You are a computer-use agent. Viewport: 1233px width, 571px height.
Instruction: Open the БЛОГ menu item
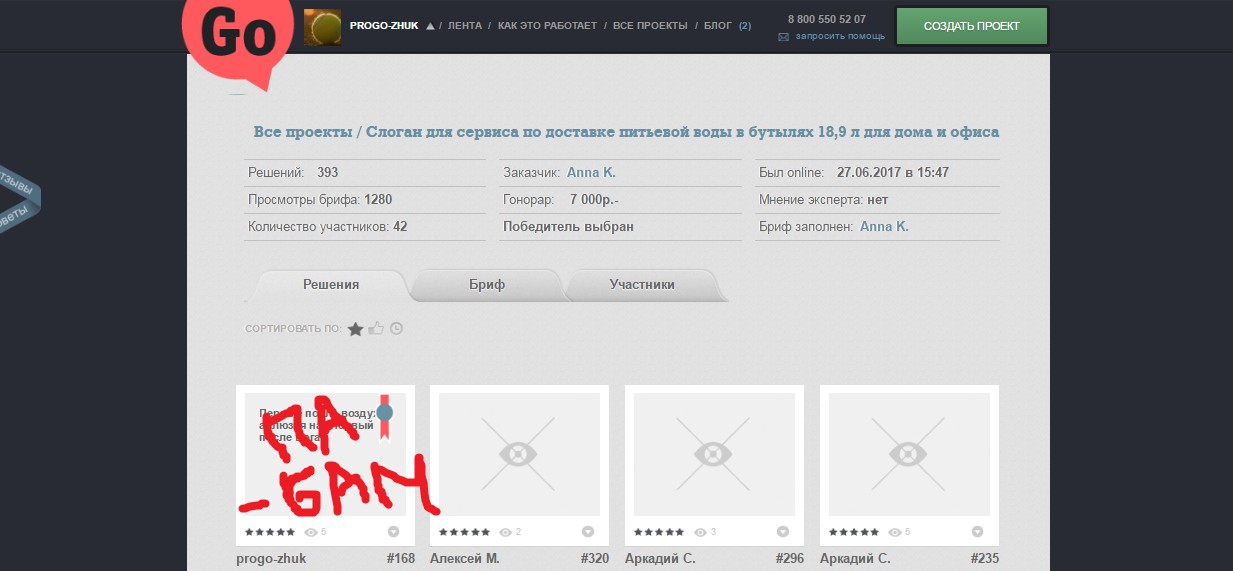point(718,26)
